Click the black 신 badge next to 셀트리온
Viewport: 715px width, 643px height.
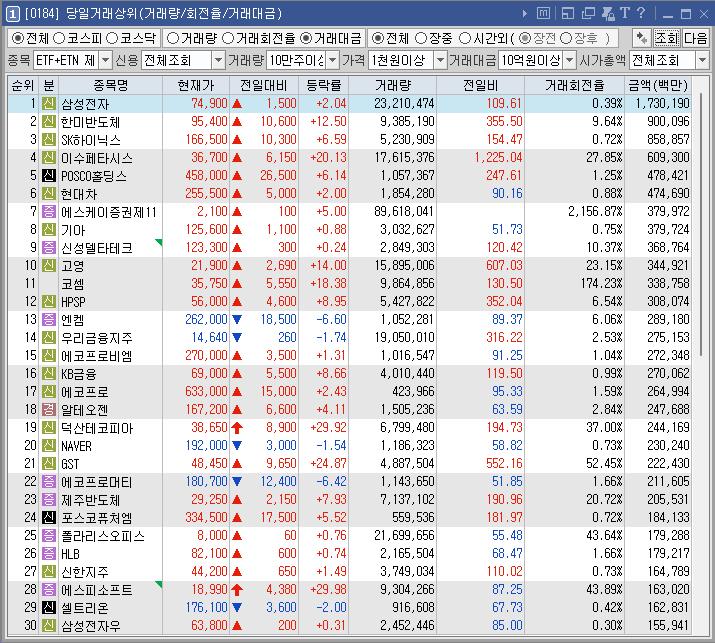tap(49, 607)
